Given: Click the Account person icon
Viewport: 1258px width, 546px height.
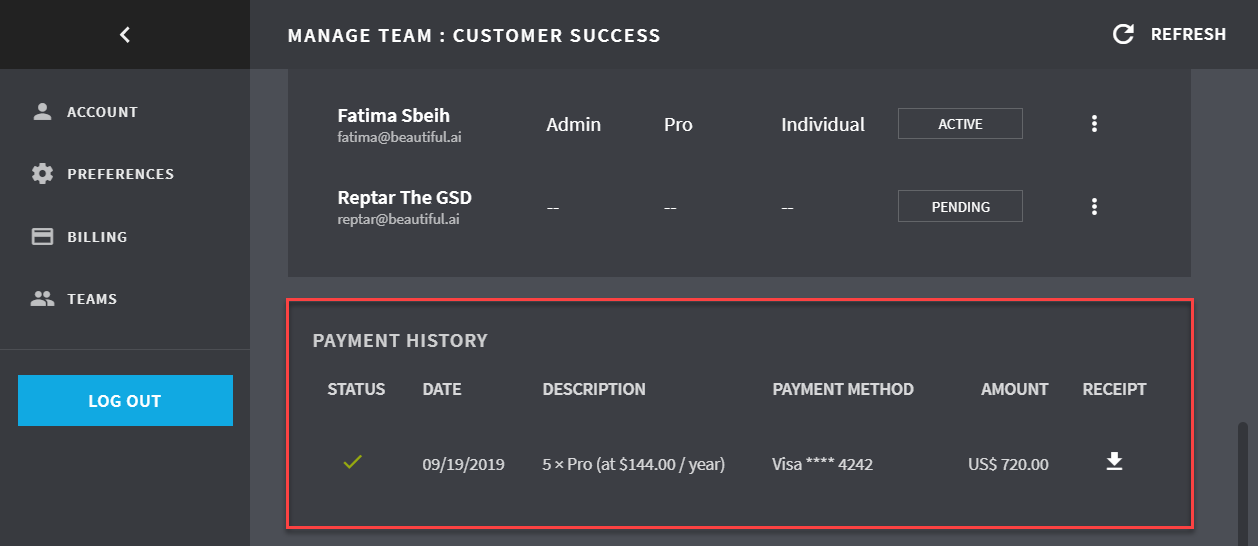Looking at the screenshot, I should tap(42, 112).
